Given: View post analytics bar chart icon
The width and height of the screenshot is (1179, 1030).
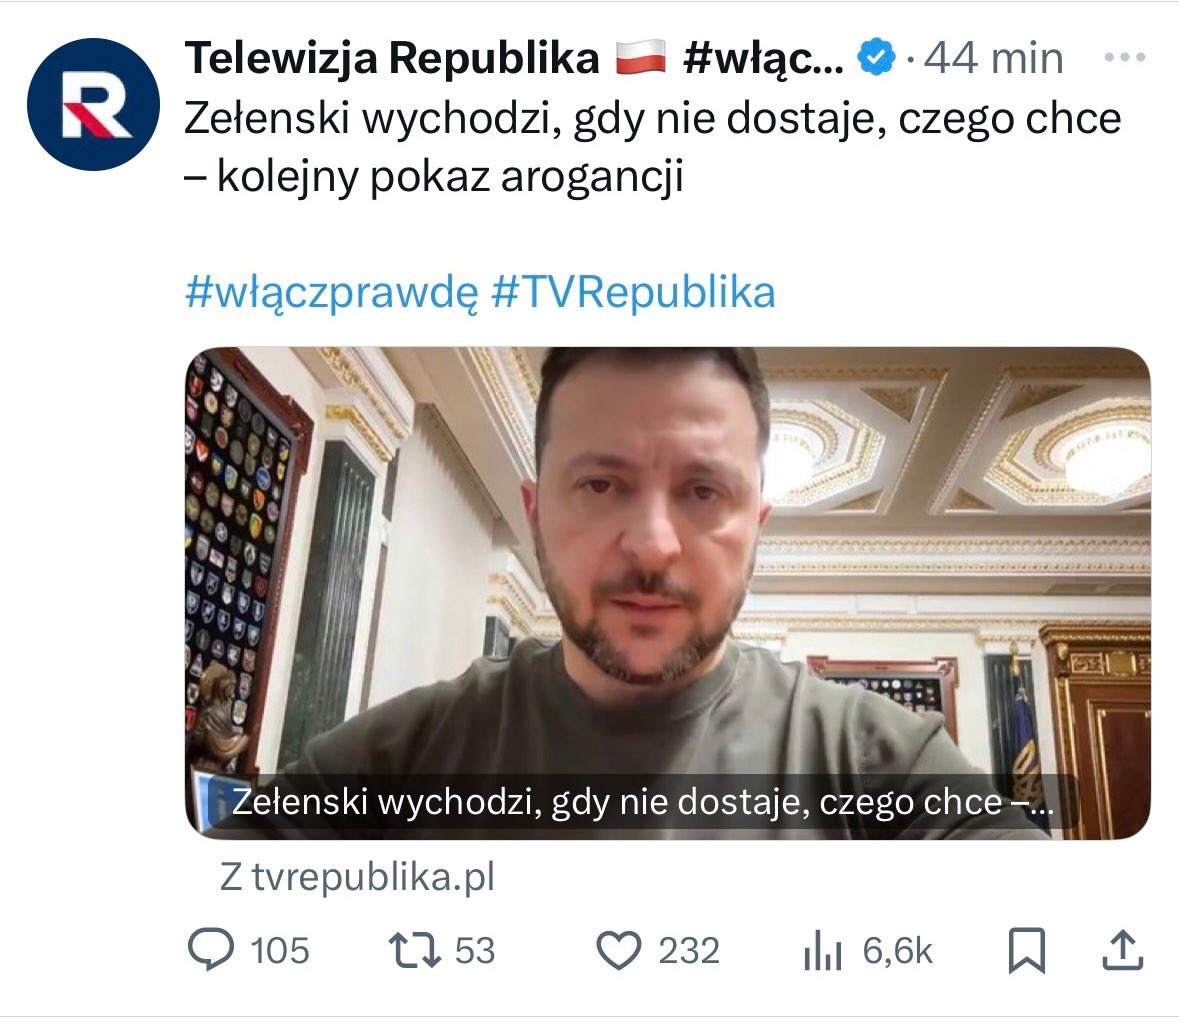Looking at the screenshot, I should click(x=823, y=951).
